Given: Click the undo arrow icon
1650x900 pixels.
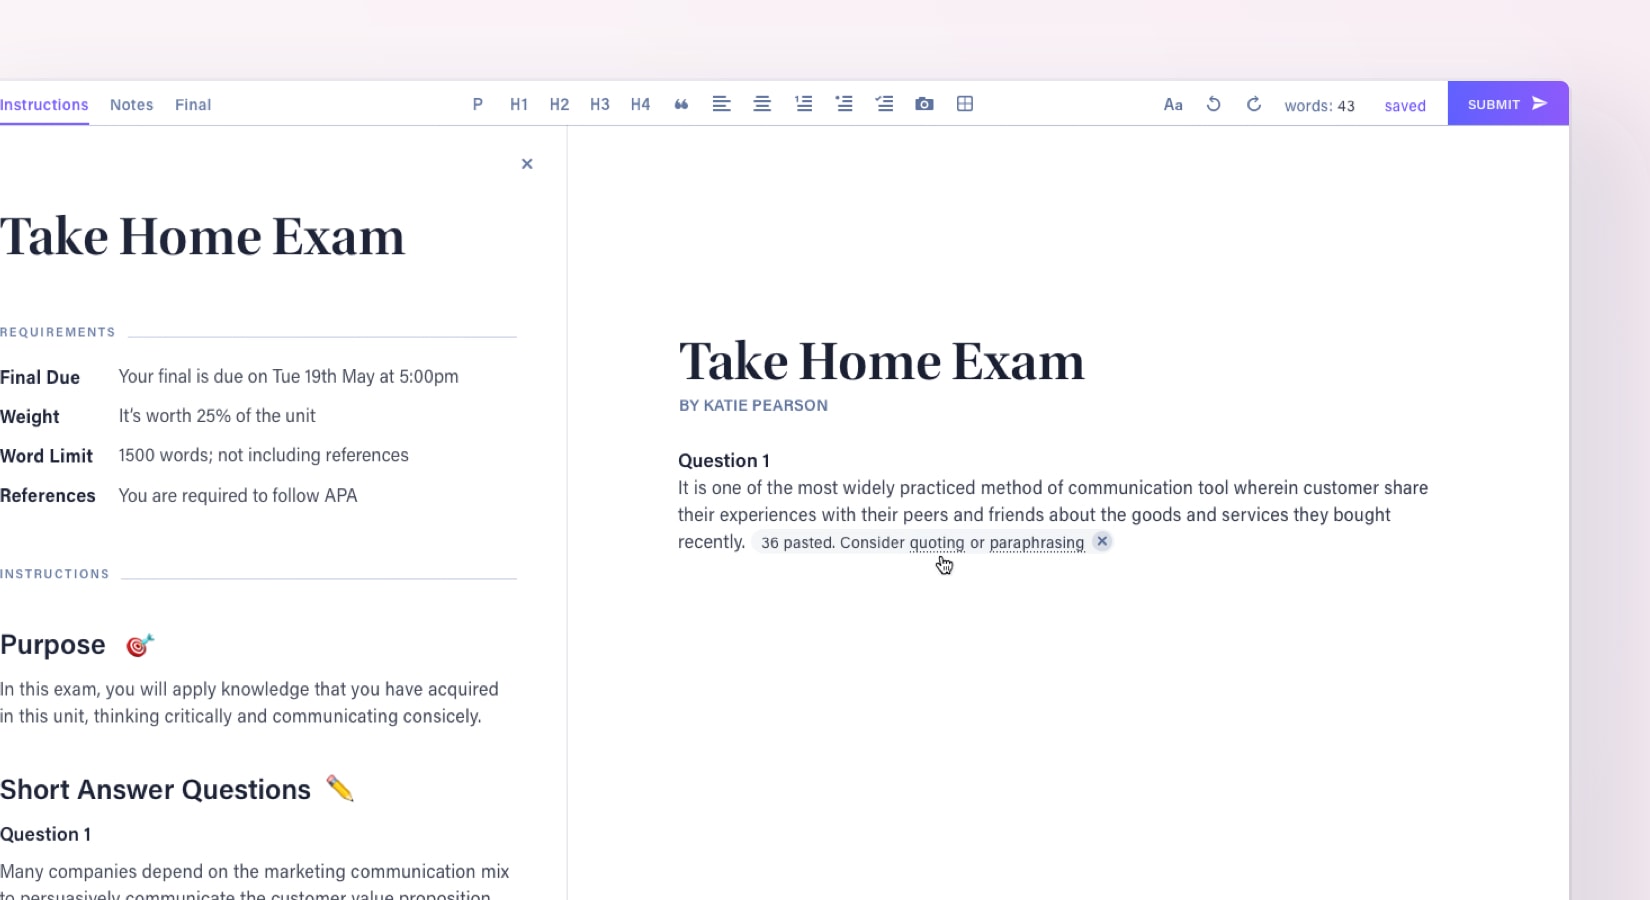Looking at the screenshot, I should click(1213, 104).
